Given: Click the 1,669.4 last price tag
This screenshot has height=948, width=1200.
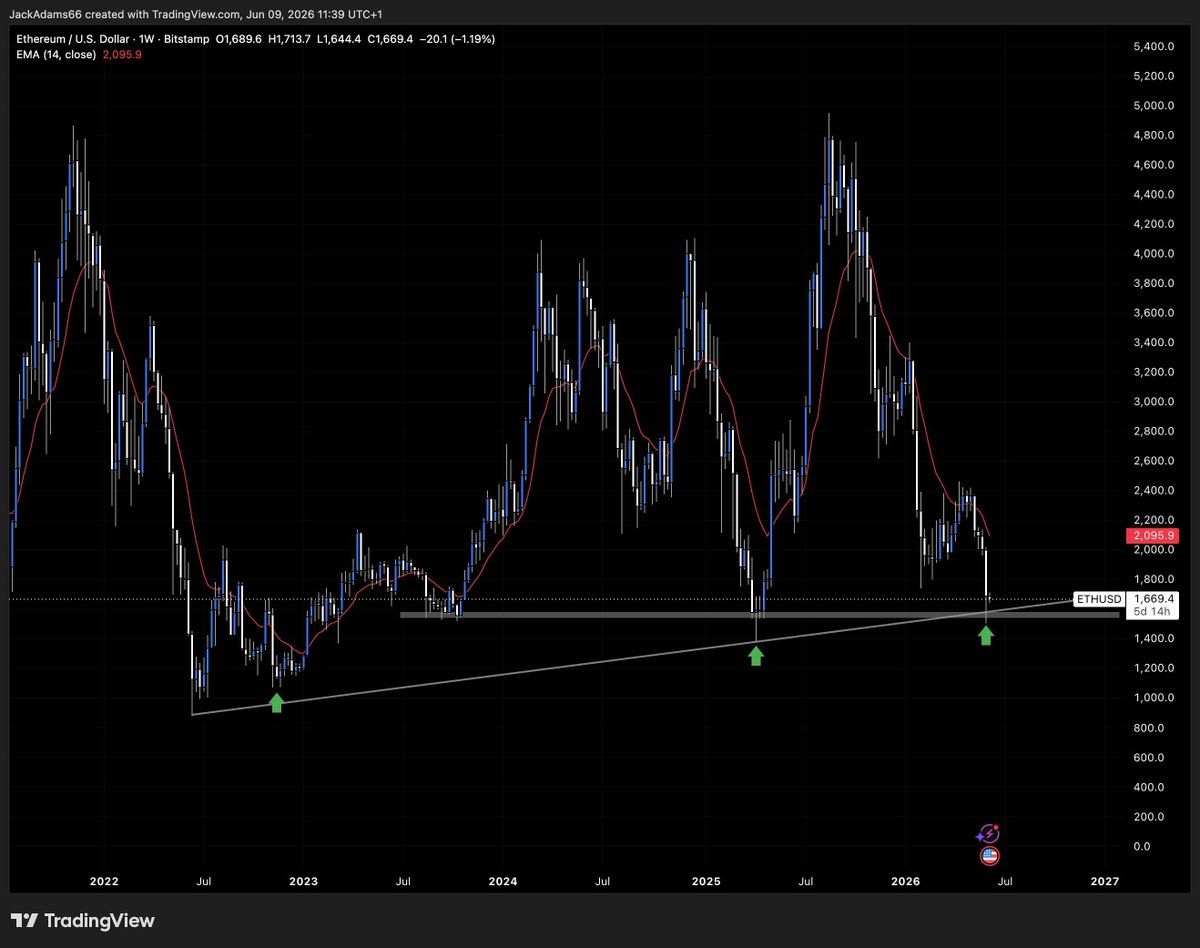Looking at the screenshot, I should coord(1154,599).
